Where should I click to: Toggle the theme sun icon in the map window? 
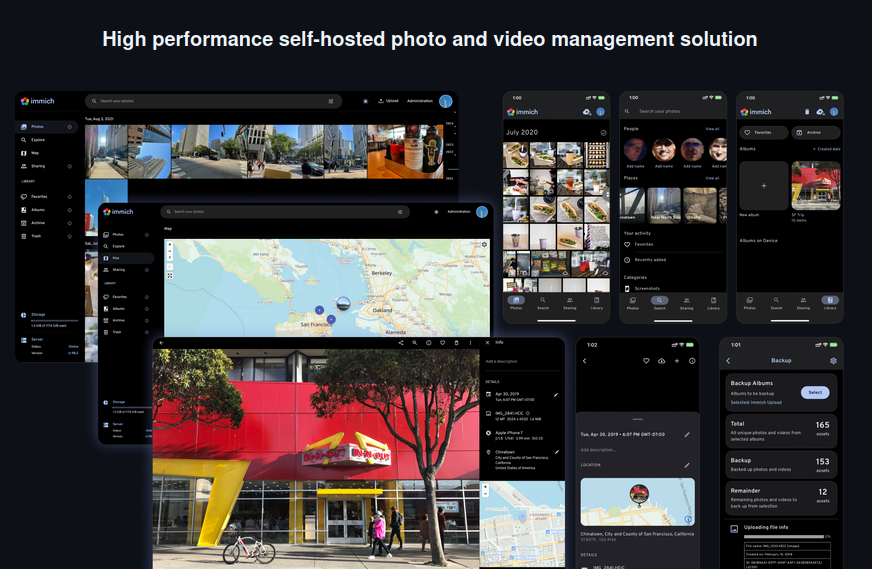click(x=436, y=212)
